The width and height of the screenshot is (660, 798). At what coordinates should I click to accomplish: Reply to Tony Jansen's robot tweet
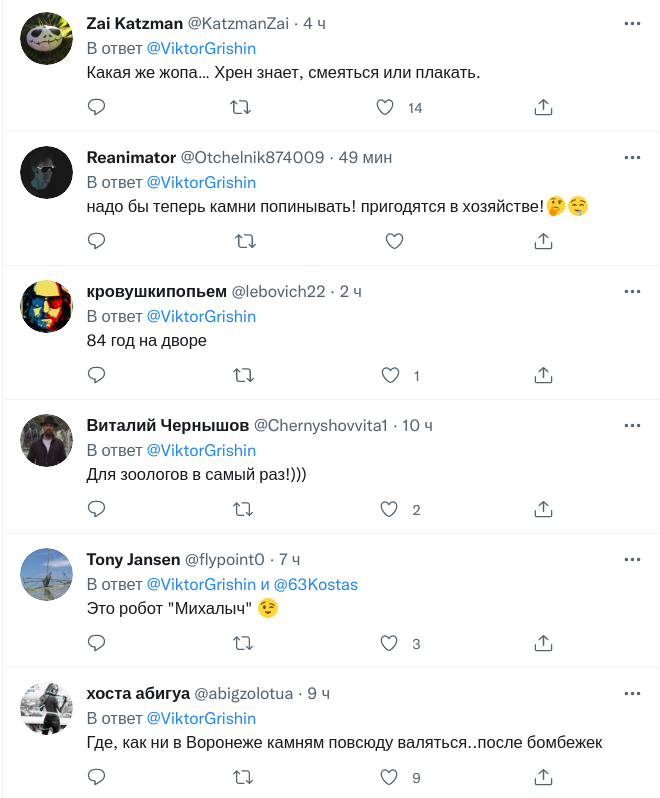pyautogui.click(x=97, y=643)
